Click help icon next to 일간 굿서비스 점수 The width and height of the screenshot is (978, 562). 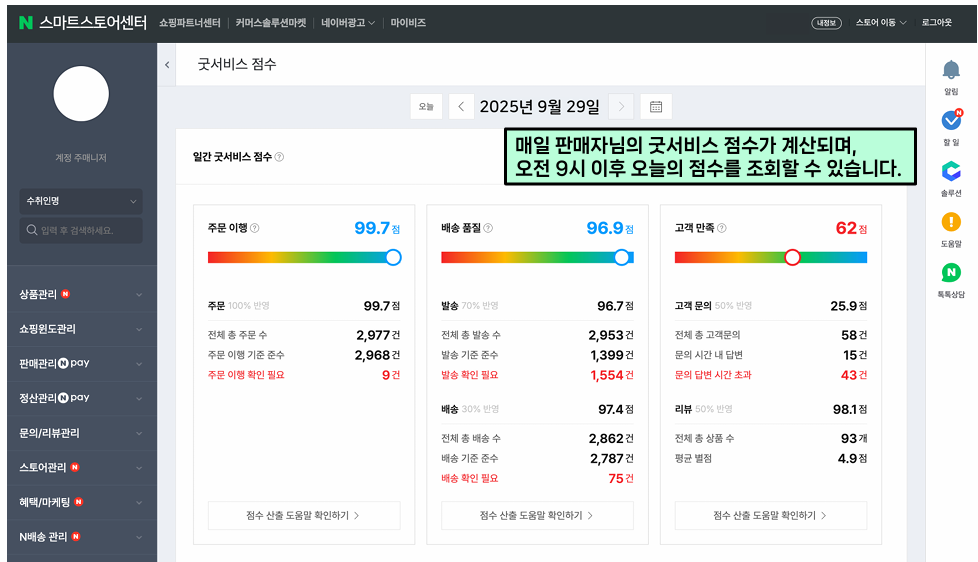[279, 157]
